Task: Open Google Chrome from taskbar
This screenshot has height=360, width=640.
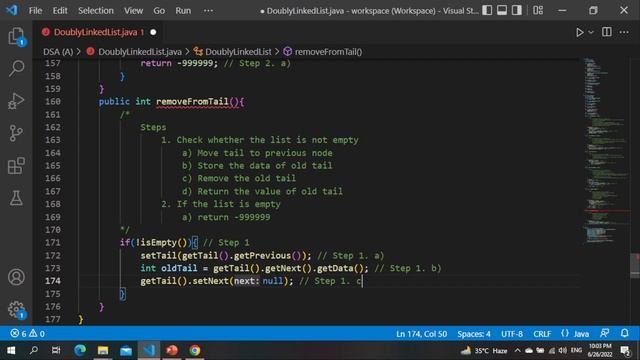Action: (x=195, y=351)
